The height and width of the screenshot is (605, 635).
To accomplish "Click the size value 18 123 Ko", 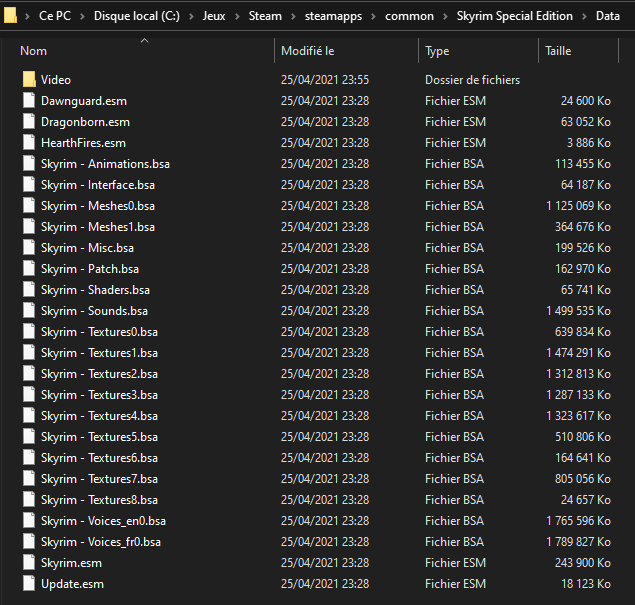I will [586, 584].
